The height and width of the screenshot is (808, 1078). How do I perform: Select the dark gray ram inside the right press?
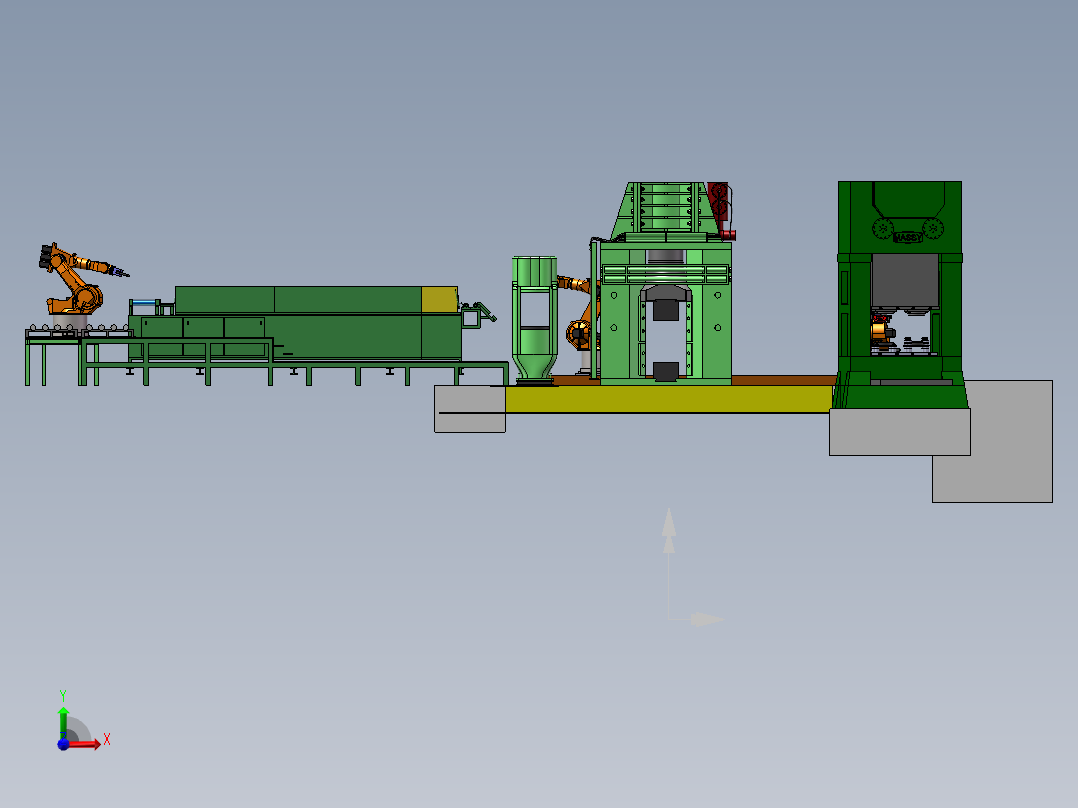click(x=905, y=281)
